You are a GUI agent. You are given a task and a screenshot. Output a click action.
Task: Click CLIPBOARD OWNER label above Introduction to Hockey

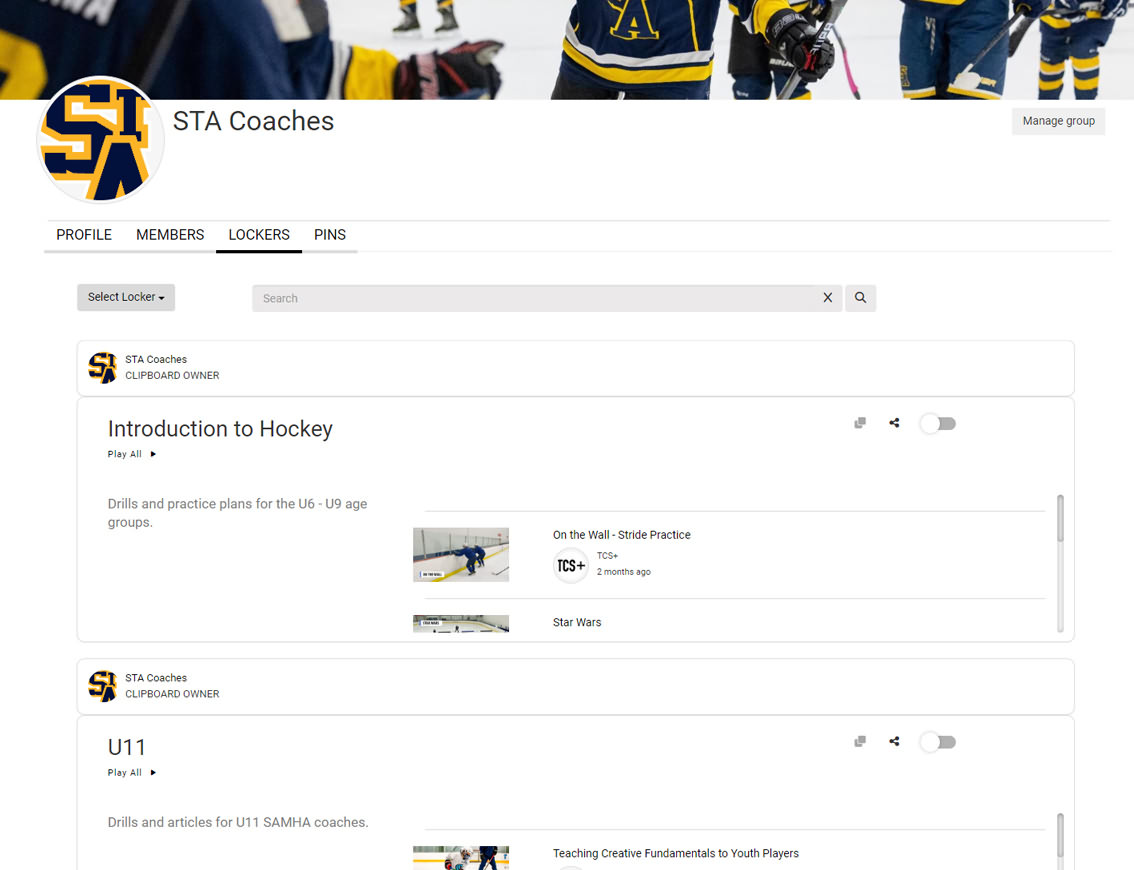pyautogui.click(x=172, y=375)
